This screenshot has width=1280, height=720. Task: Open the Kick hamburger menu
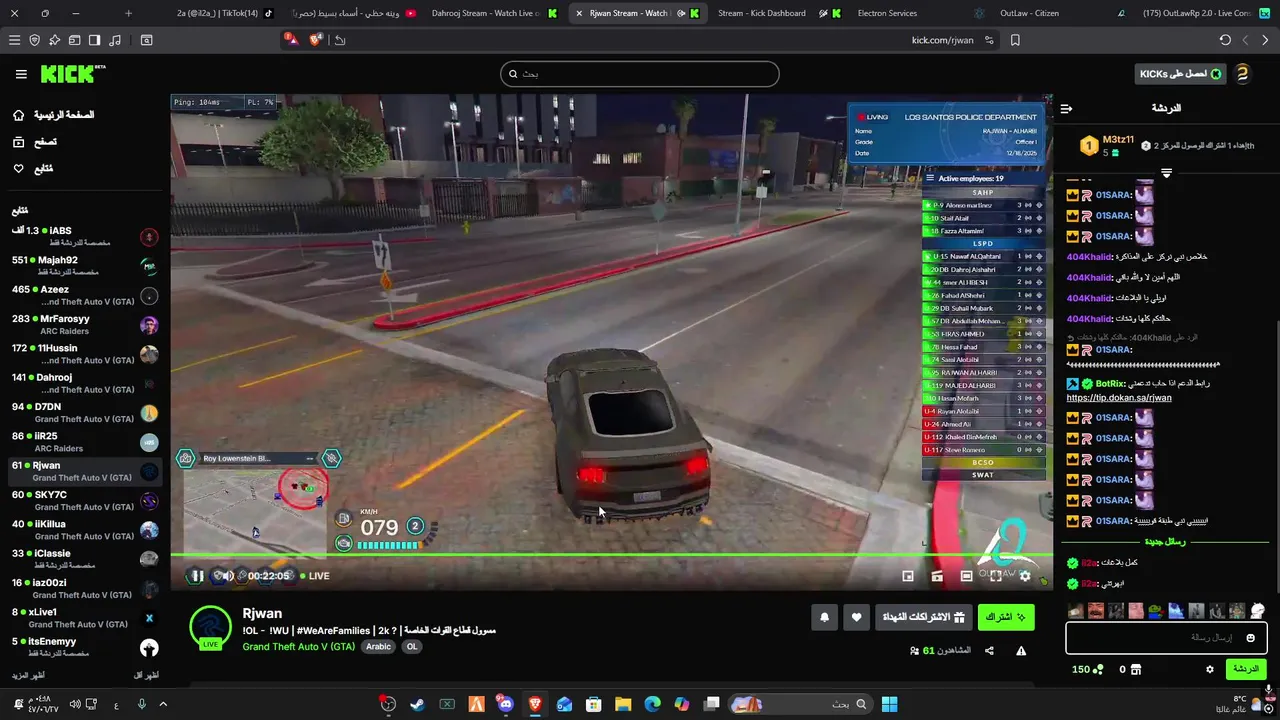[21, 74]
